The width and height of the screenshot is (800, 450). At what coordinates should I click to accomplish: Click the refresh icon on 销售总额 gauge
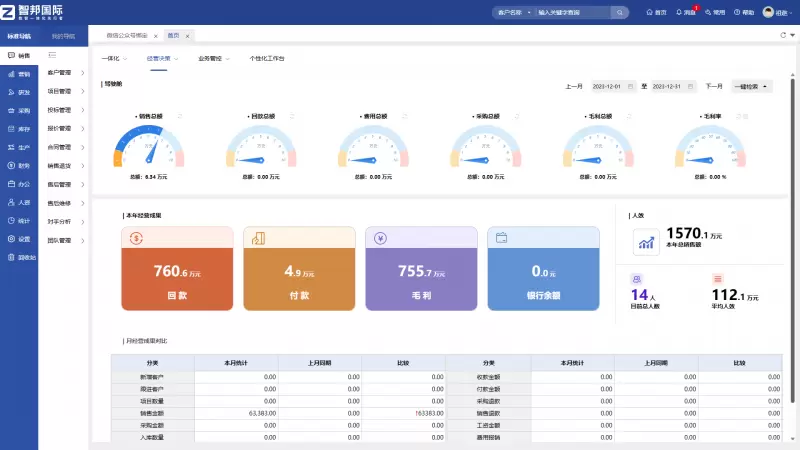[180, 116]
